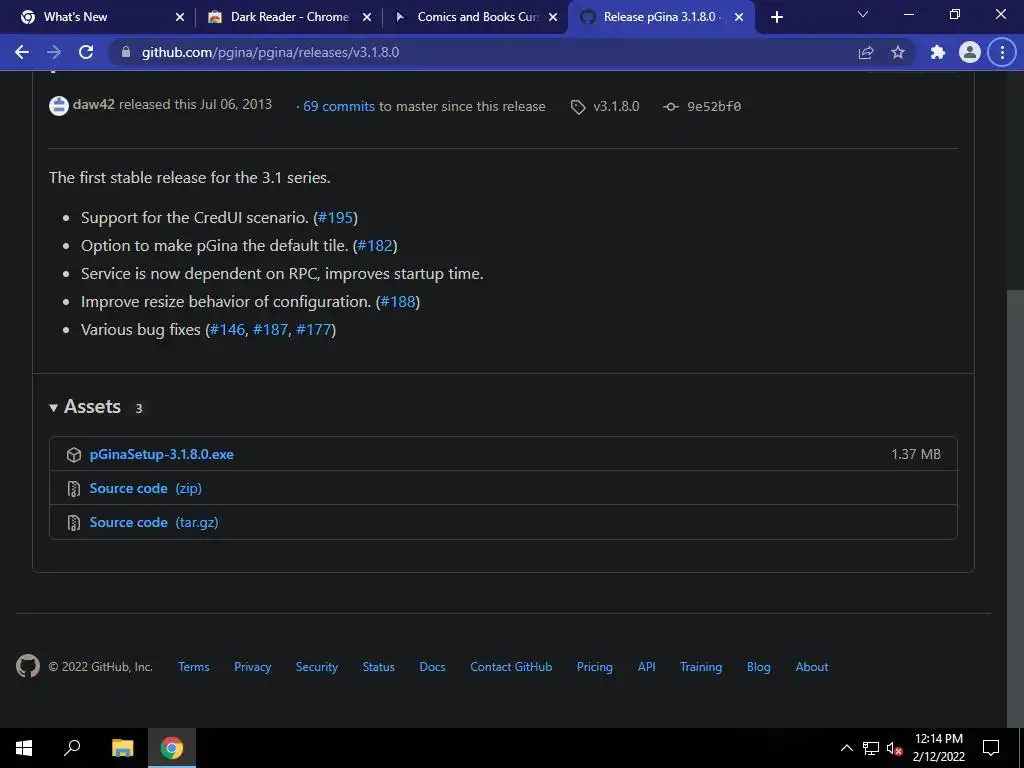1024x768 pixels.
Task: Open Windows taskbar search
Action: tap(72, 748)
